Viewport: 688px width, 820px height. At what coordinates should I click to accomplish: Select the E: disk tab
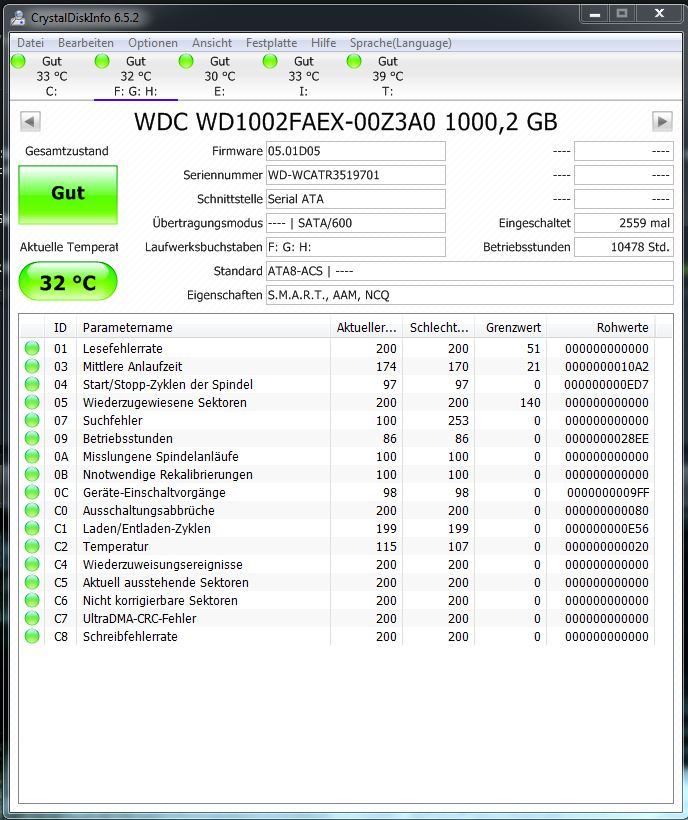tap(220, 76)
